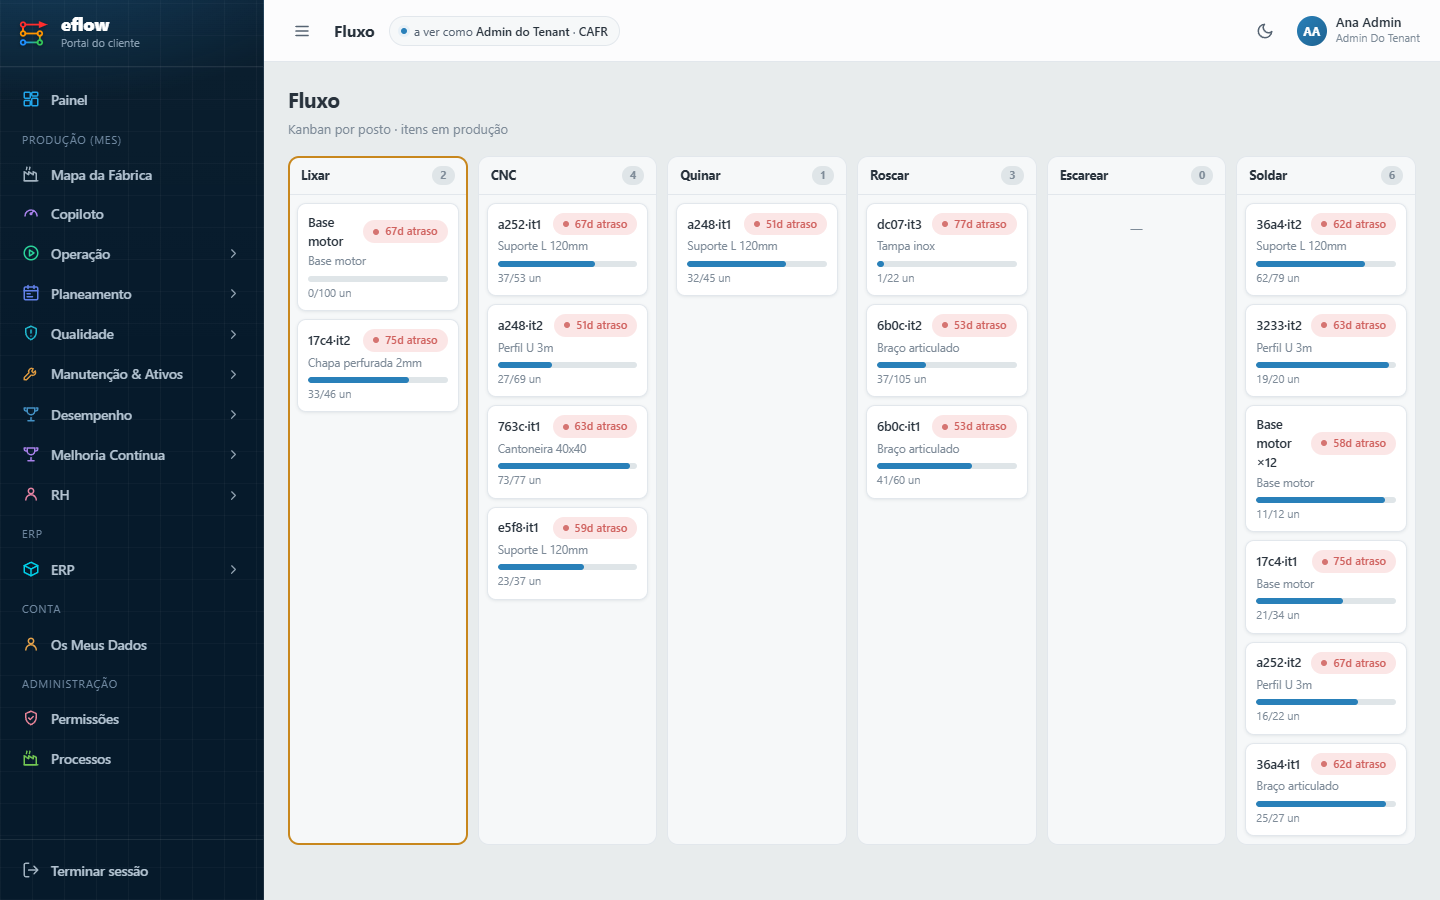Open Mapa da Fábrica menu item
This screenshot has height=900, width=1440.
tap(132, 175)
